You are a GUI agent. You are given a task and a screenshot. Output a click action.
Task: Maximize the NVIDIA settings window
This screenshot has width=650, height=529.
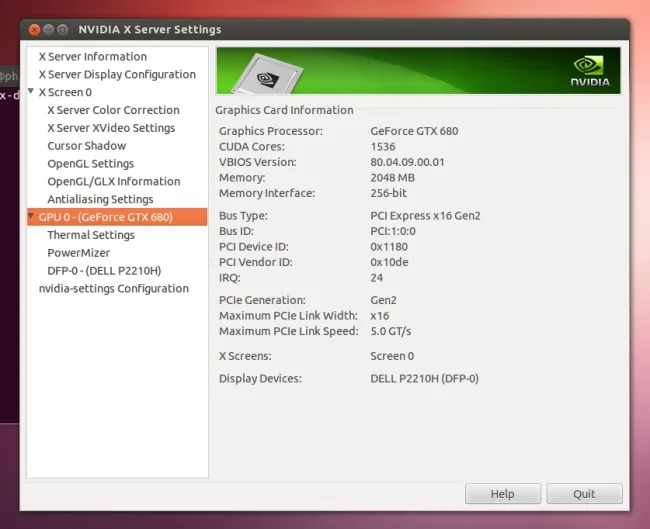pos(63,29)
